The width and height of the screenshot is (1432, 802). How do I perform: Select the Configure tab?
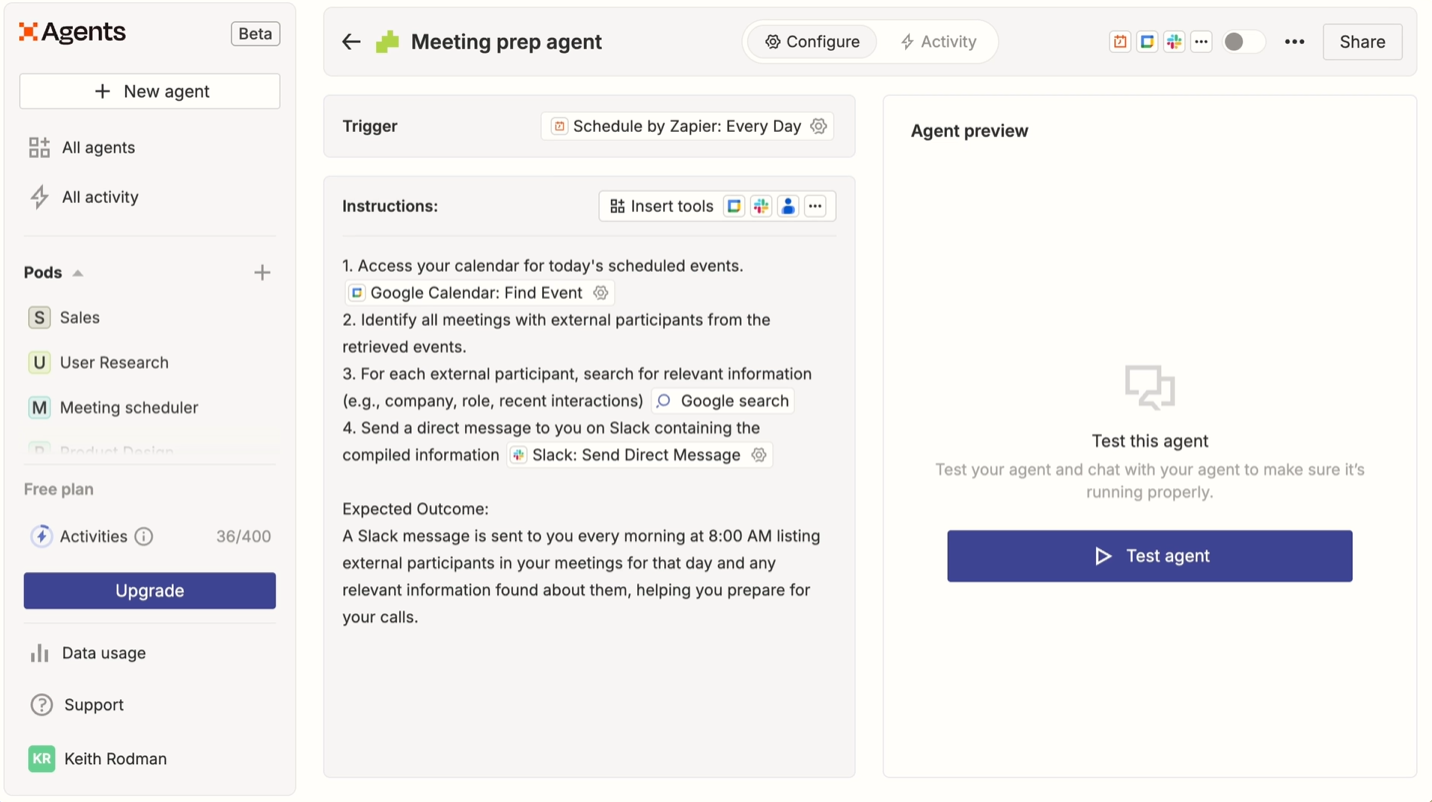pyautogui.click(x=812, y=42)
